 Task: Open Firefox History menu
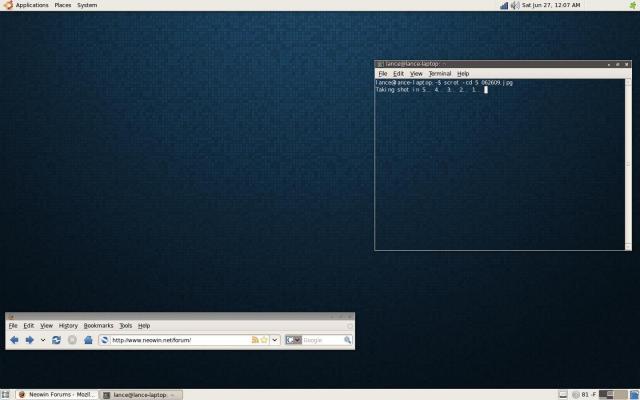68,326
